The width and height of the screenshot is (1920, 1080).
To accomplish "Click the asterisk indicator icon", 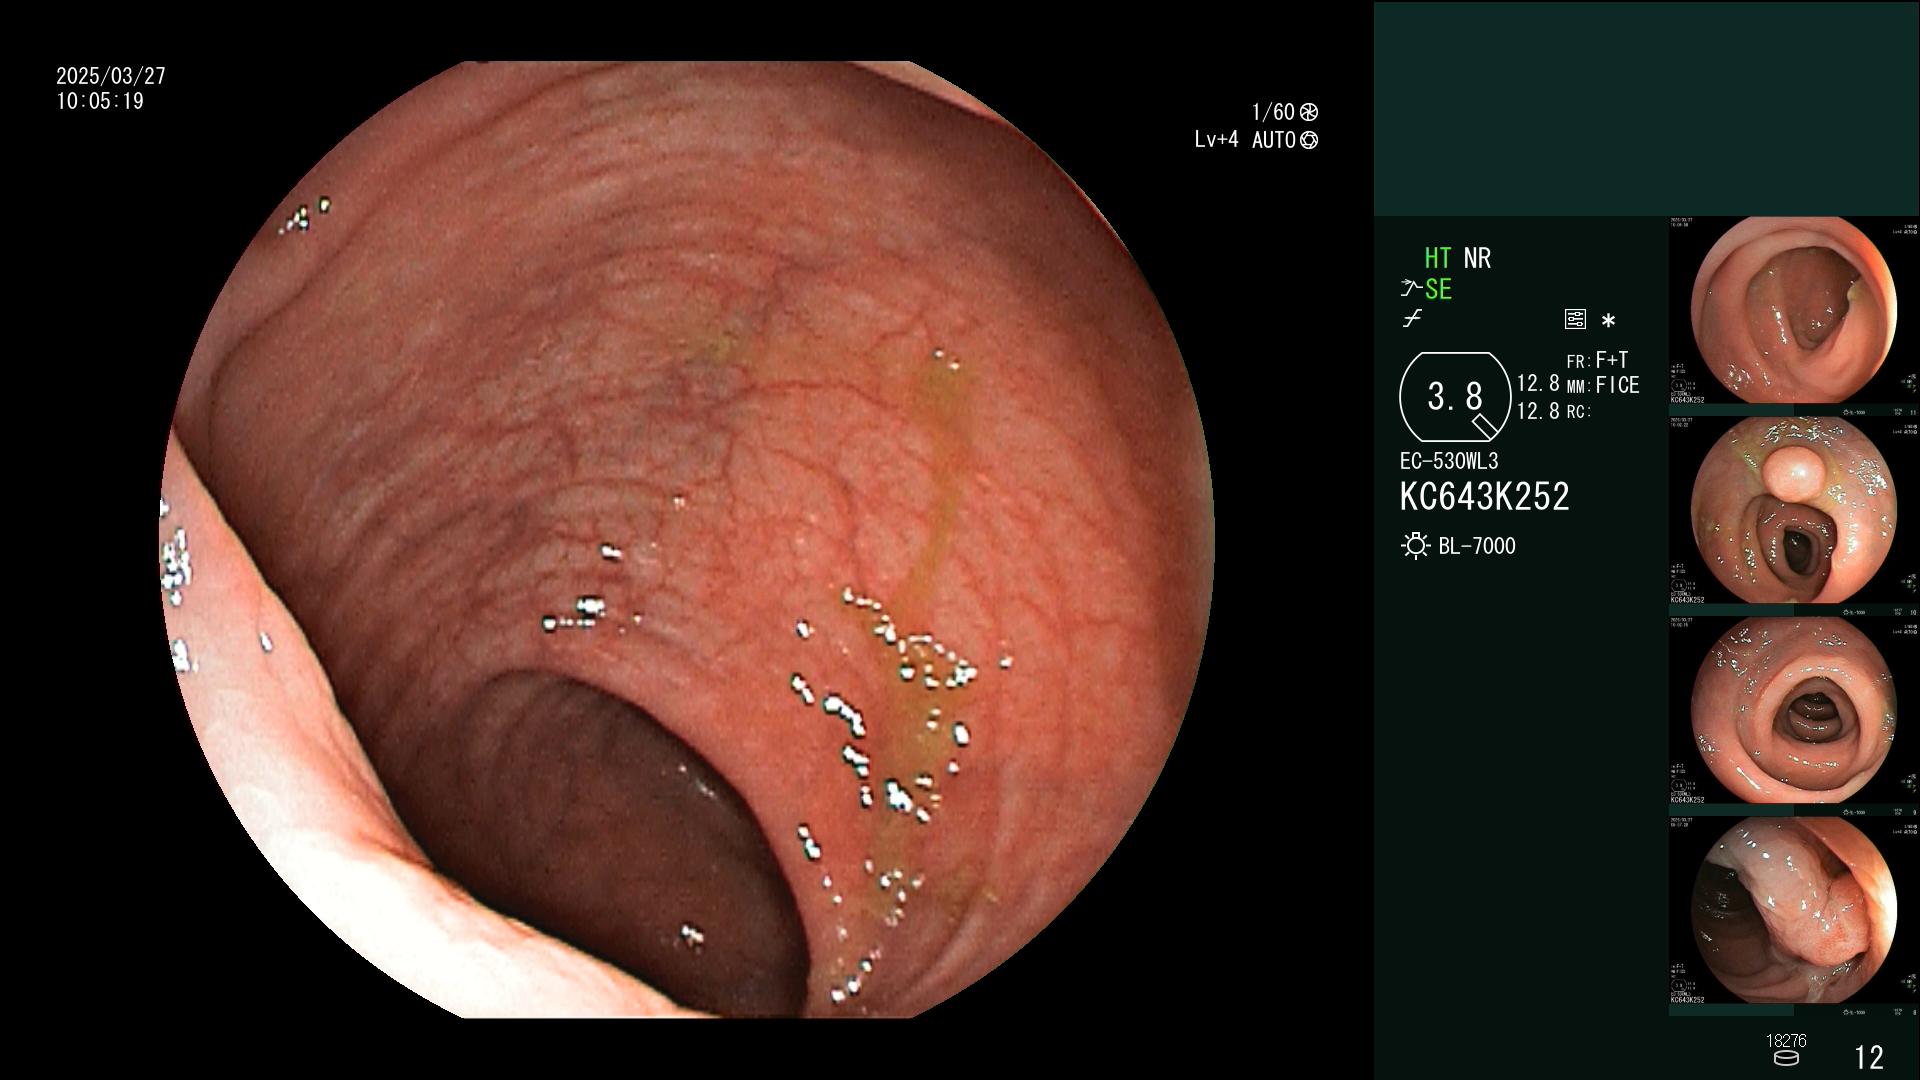I will coord(1608,321).
